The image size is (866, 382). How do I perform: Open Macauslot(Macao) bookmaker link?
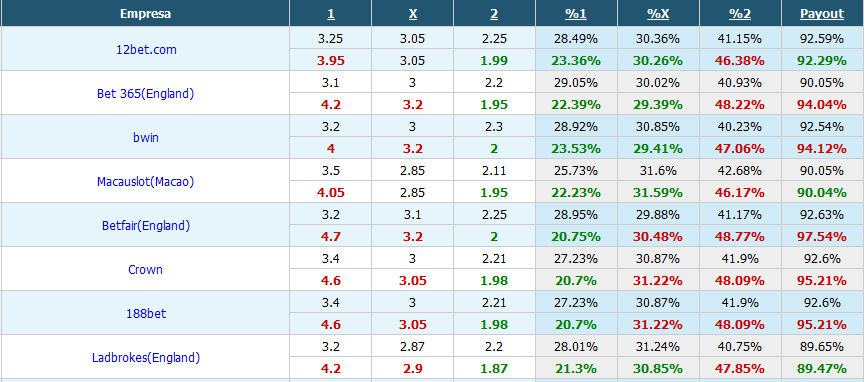tap(146, 182)
